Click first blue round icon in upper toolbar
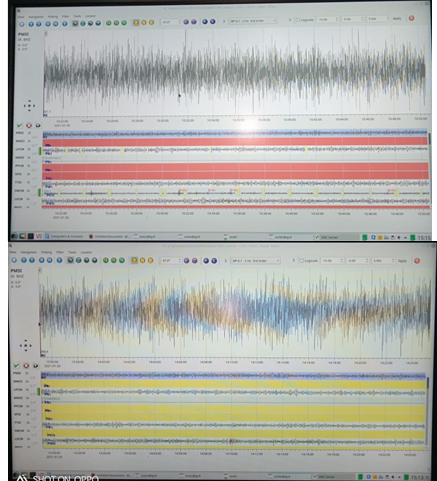 22,24
